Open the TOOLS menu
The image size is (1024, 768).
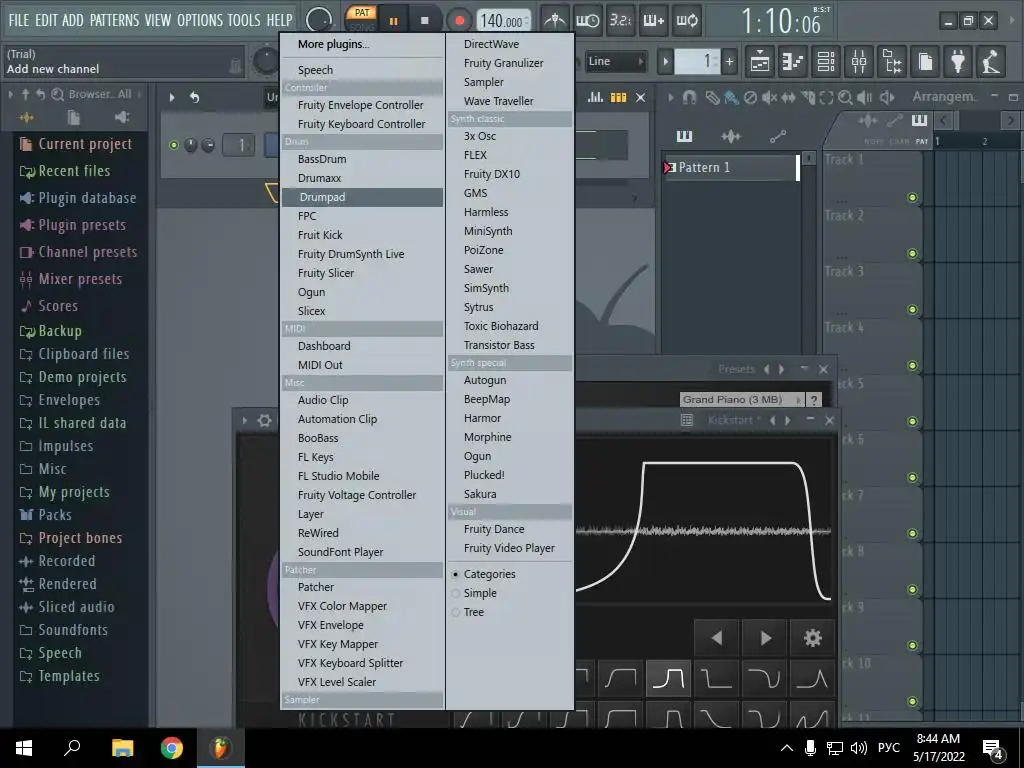coord(244,20)
